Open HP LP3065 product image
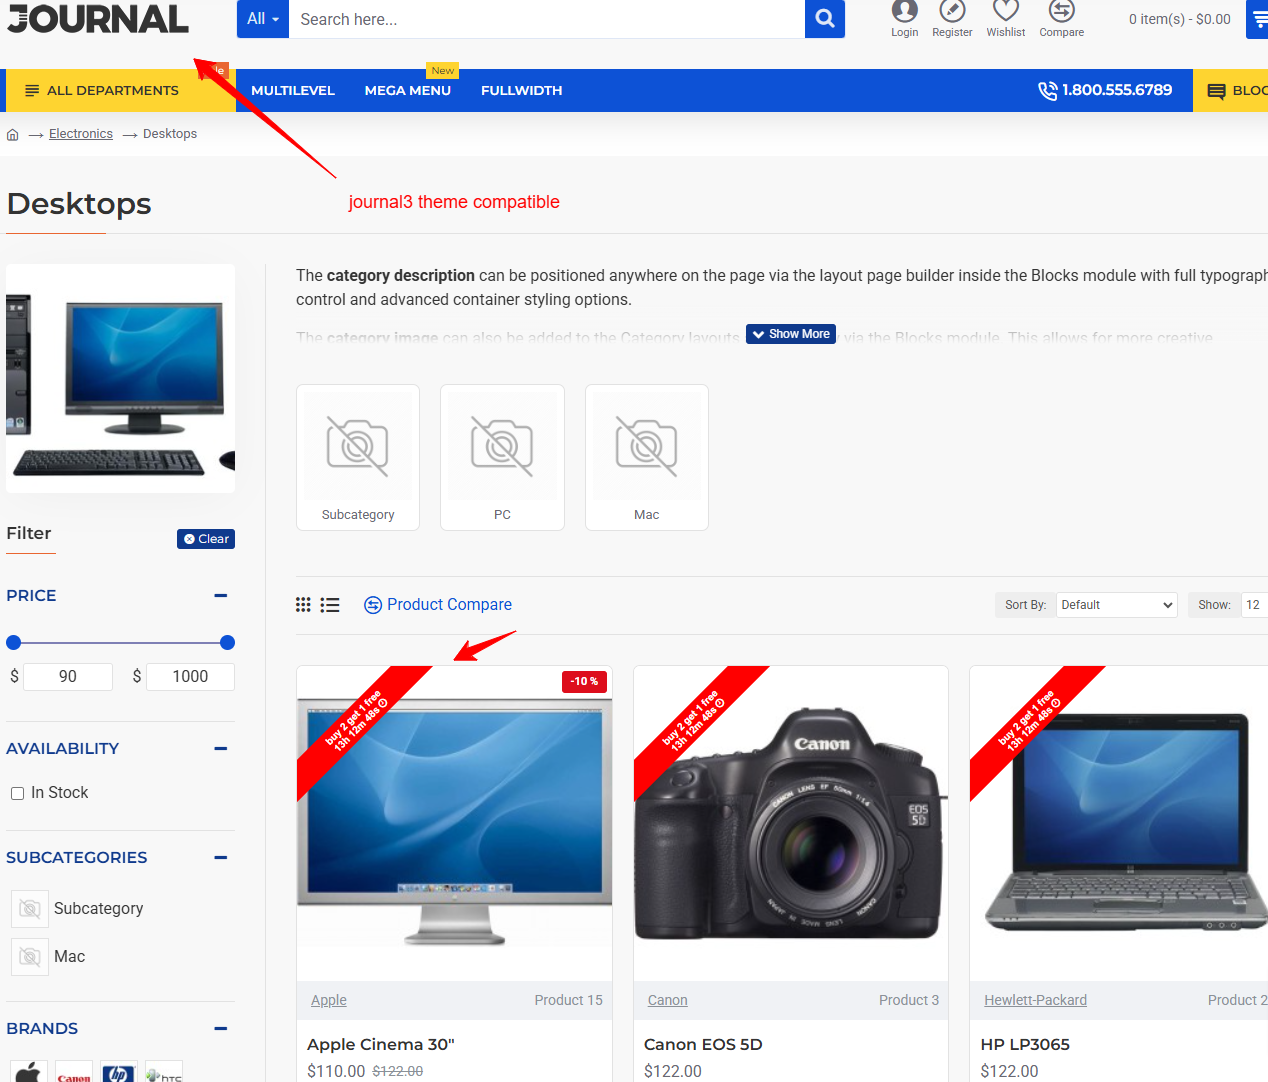This screenshot has width=1268, height=1082. click(1119, 823)
